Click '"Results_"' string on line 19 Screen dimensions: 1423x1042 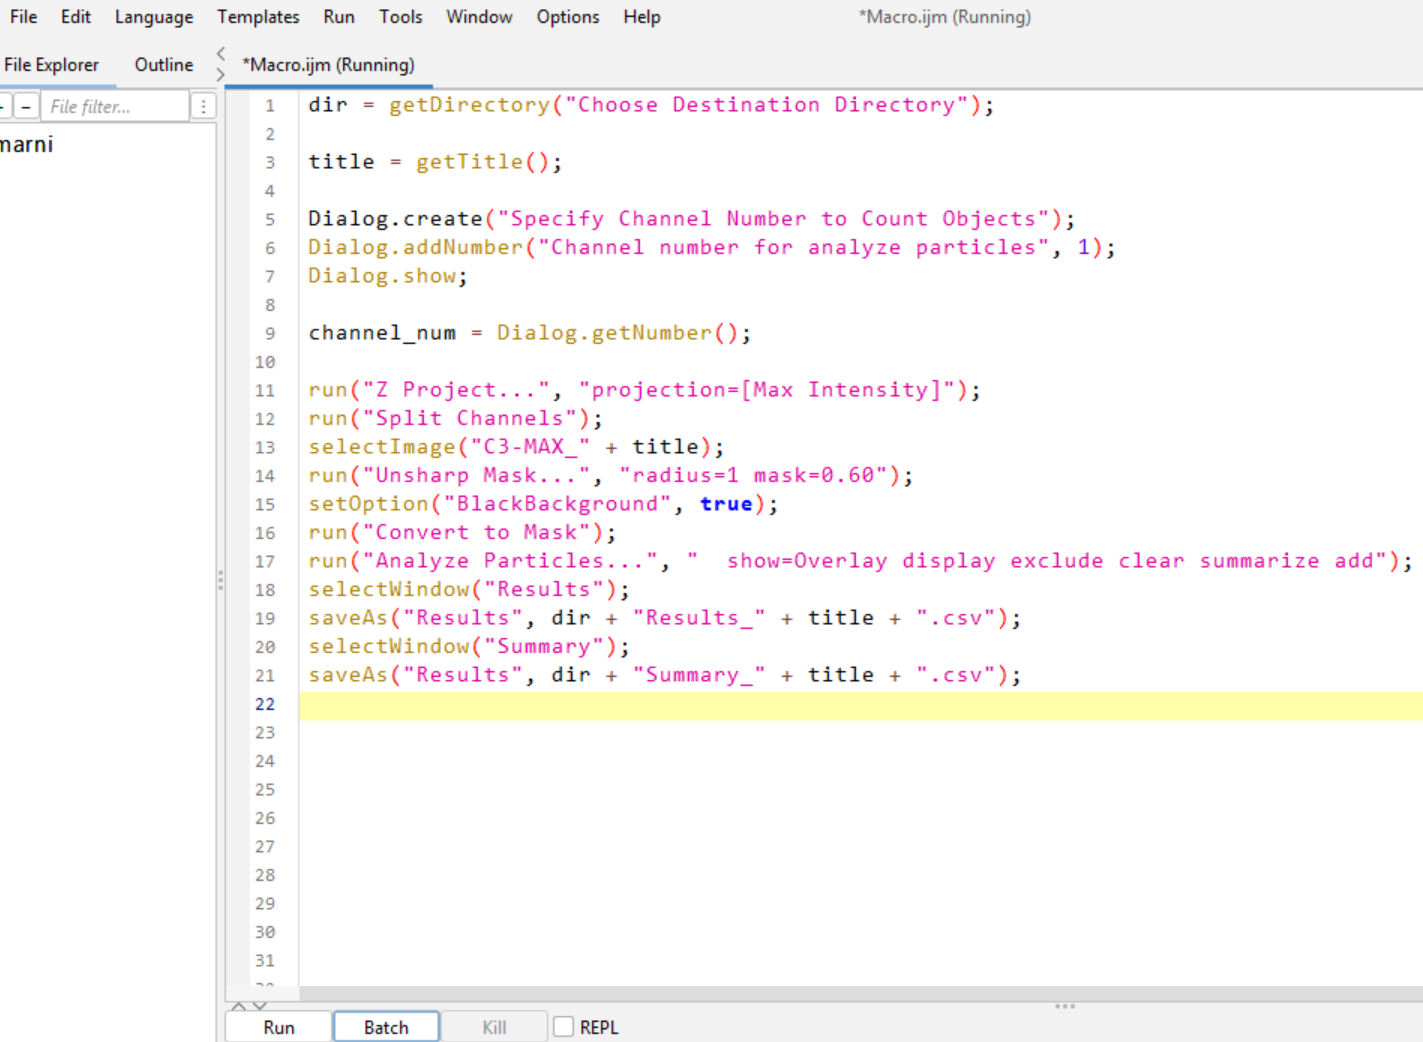coord(699,618)
